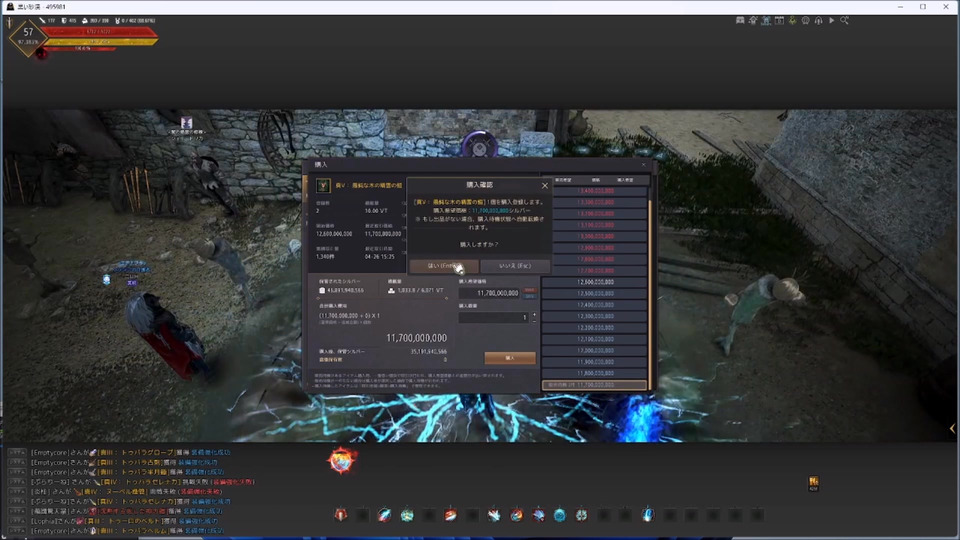
Task: Focus the purchase quantity field
Action: tap(493, 318)
